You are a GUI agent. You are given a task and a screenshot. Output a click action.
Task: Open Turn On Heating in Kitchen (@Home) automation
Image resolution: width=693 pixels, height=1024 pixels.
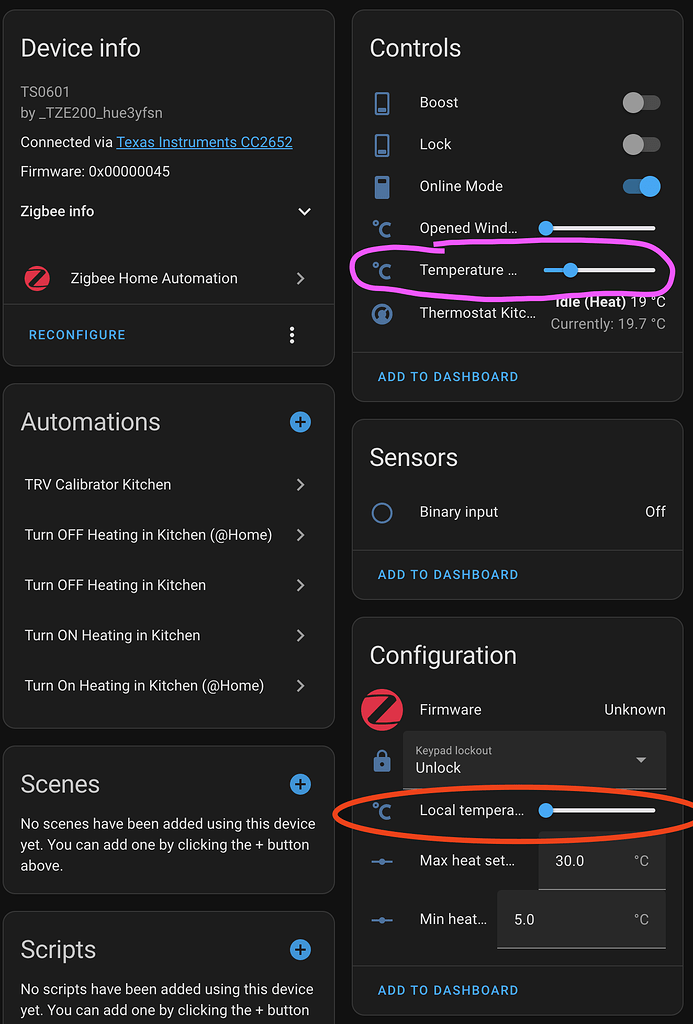(168, 686)
